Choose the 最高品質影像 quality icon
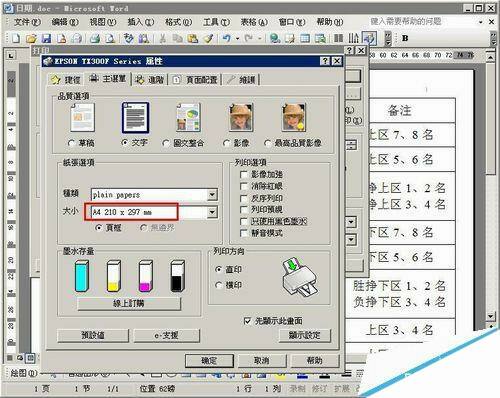 pos(293,117)
